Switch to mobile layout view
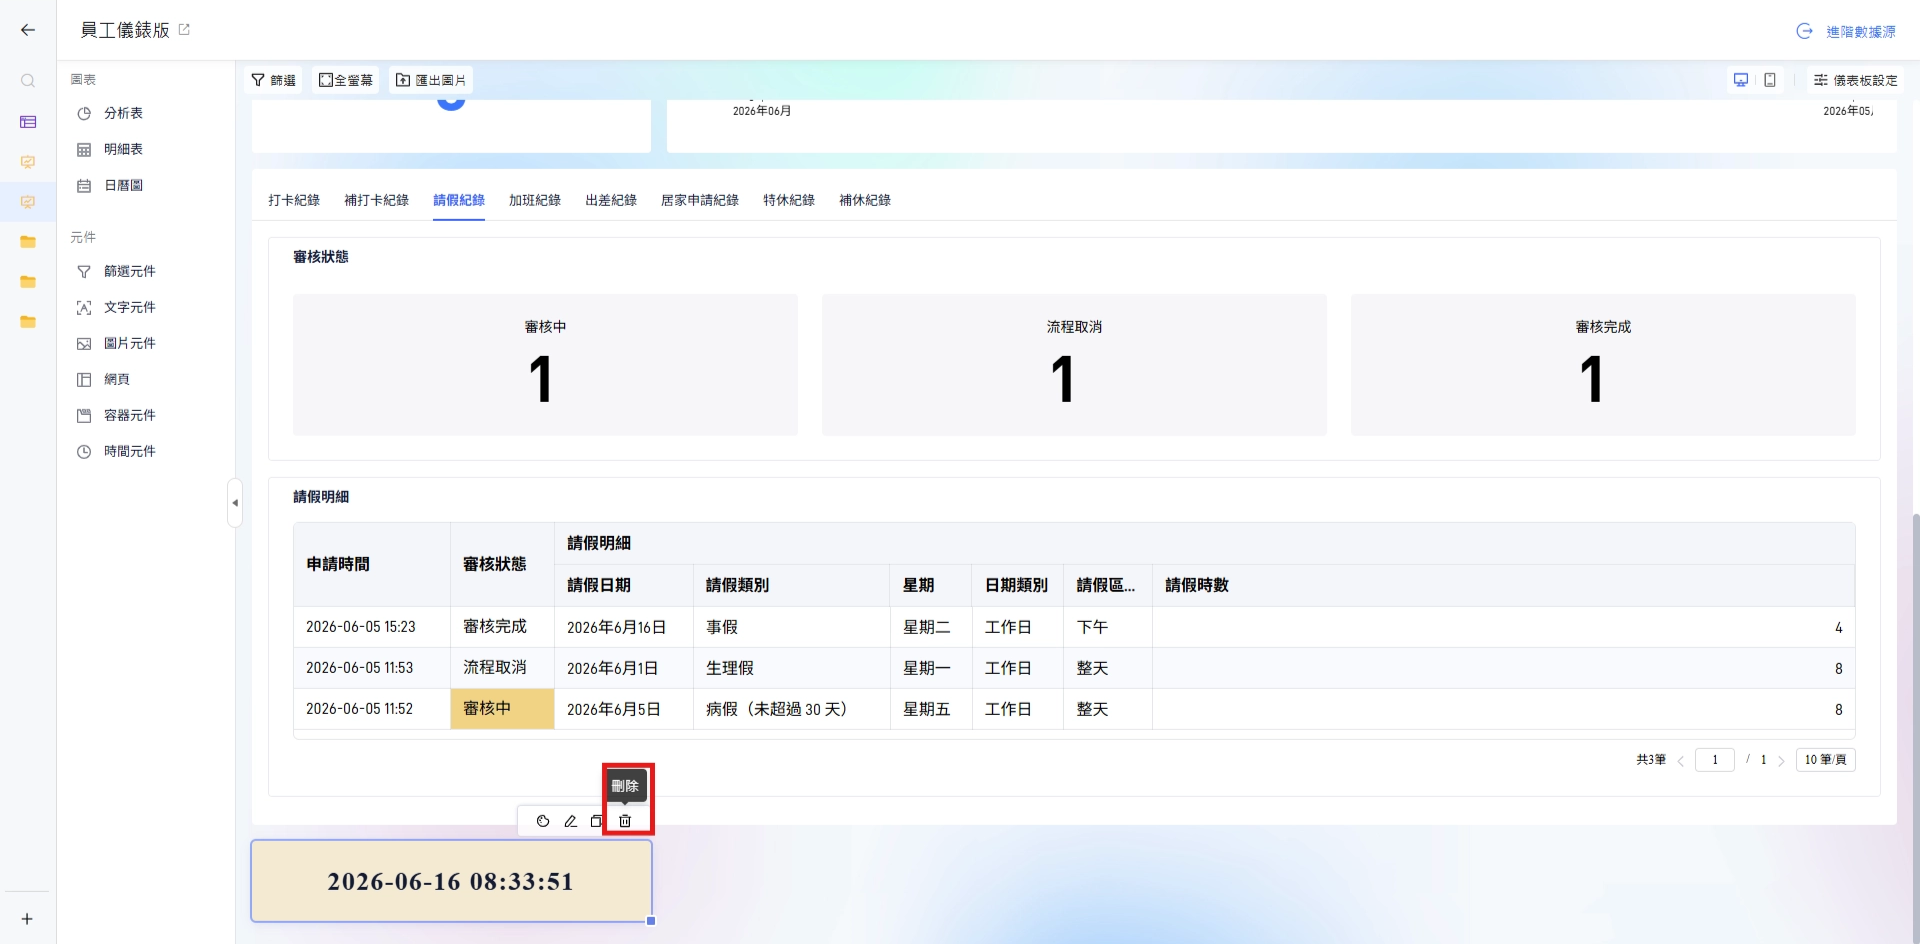Image resolution: width=1920 pixels, height=944 pixels. click(x=1770, y=80)
